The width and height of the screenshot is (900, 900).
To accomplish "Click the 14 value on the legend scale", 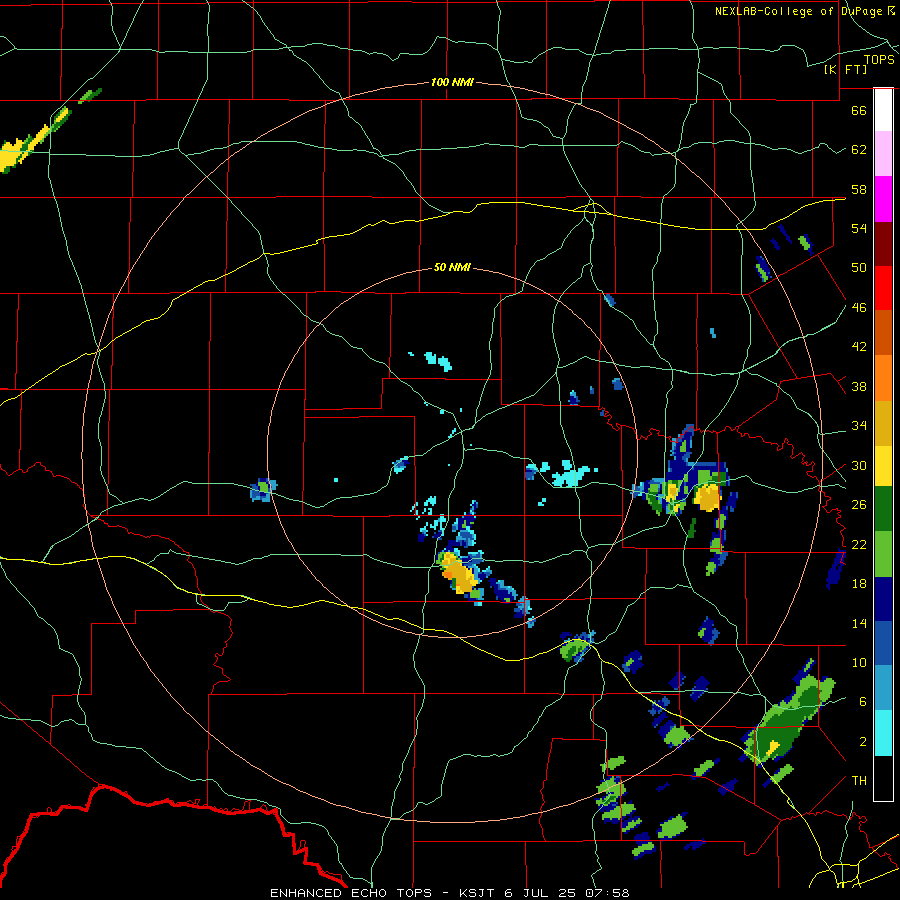I will point(859,623).
